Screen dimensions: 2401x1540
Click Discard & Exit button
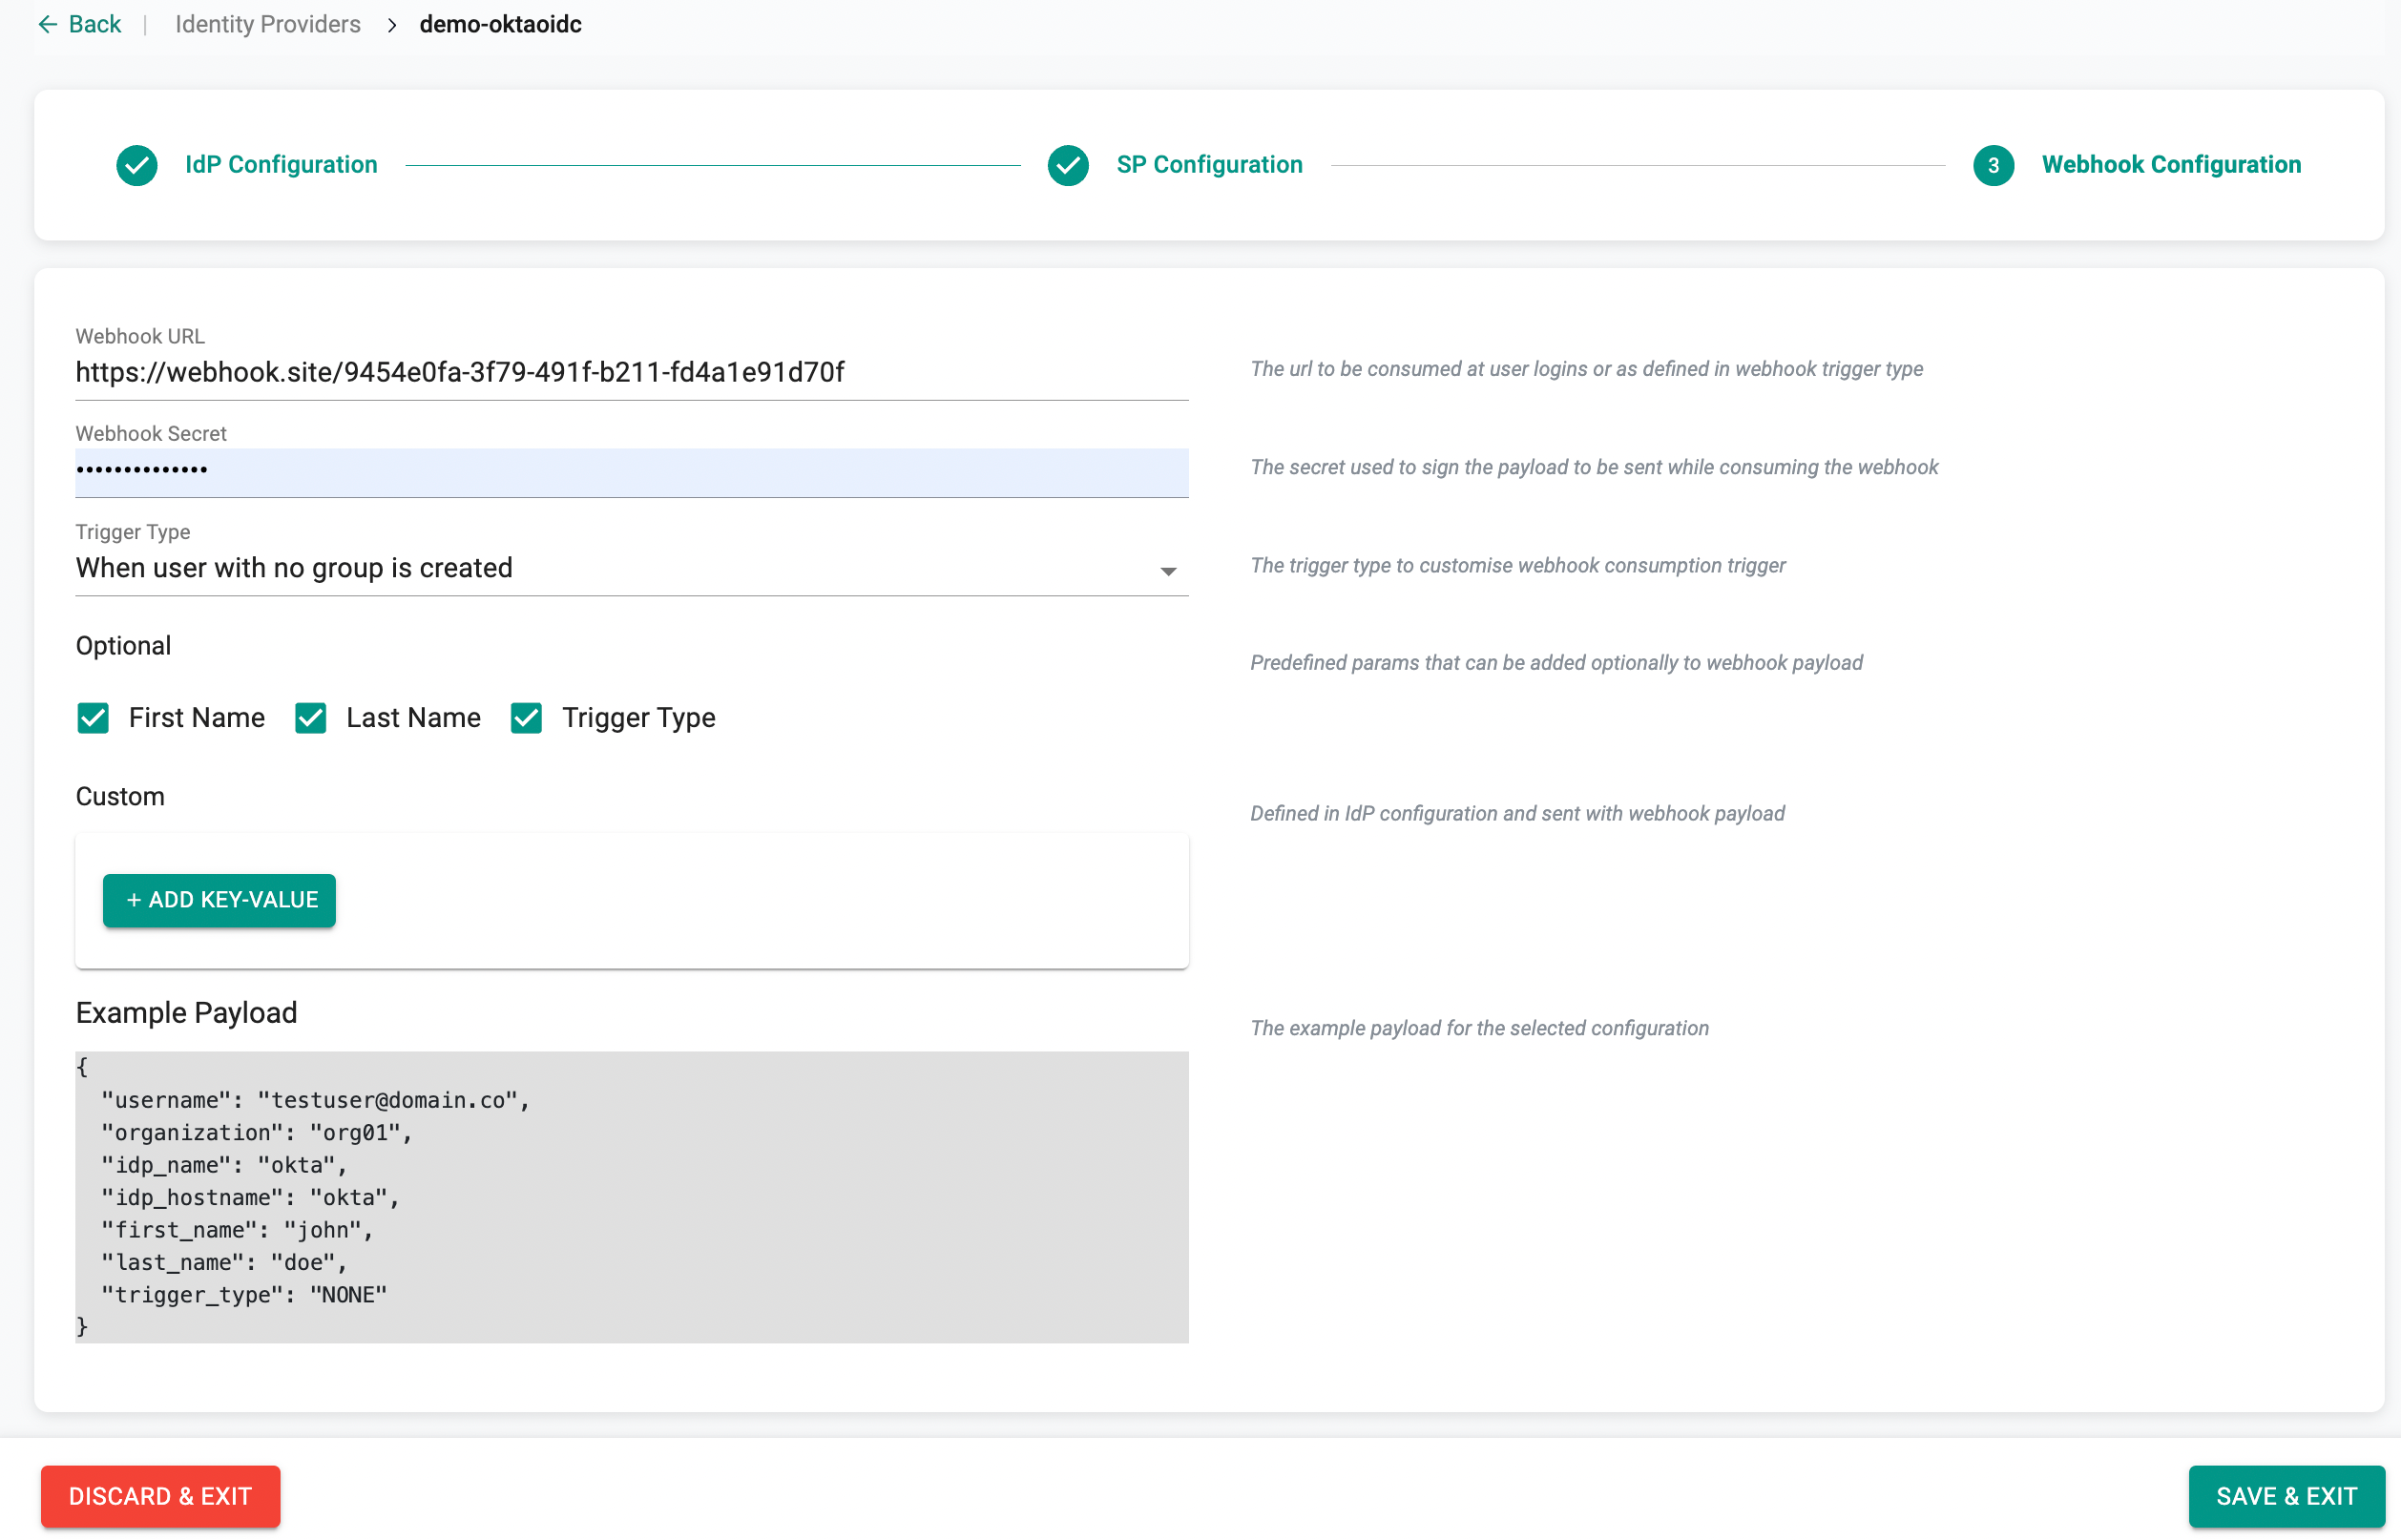(160, 1496)
